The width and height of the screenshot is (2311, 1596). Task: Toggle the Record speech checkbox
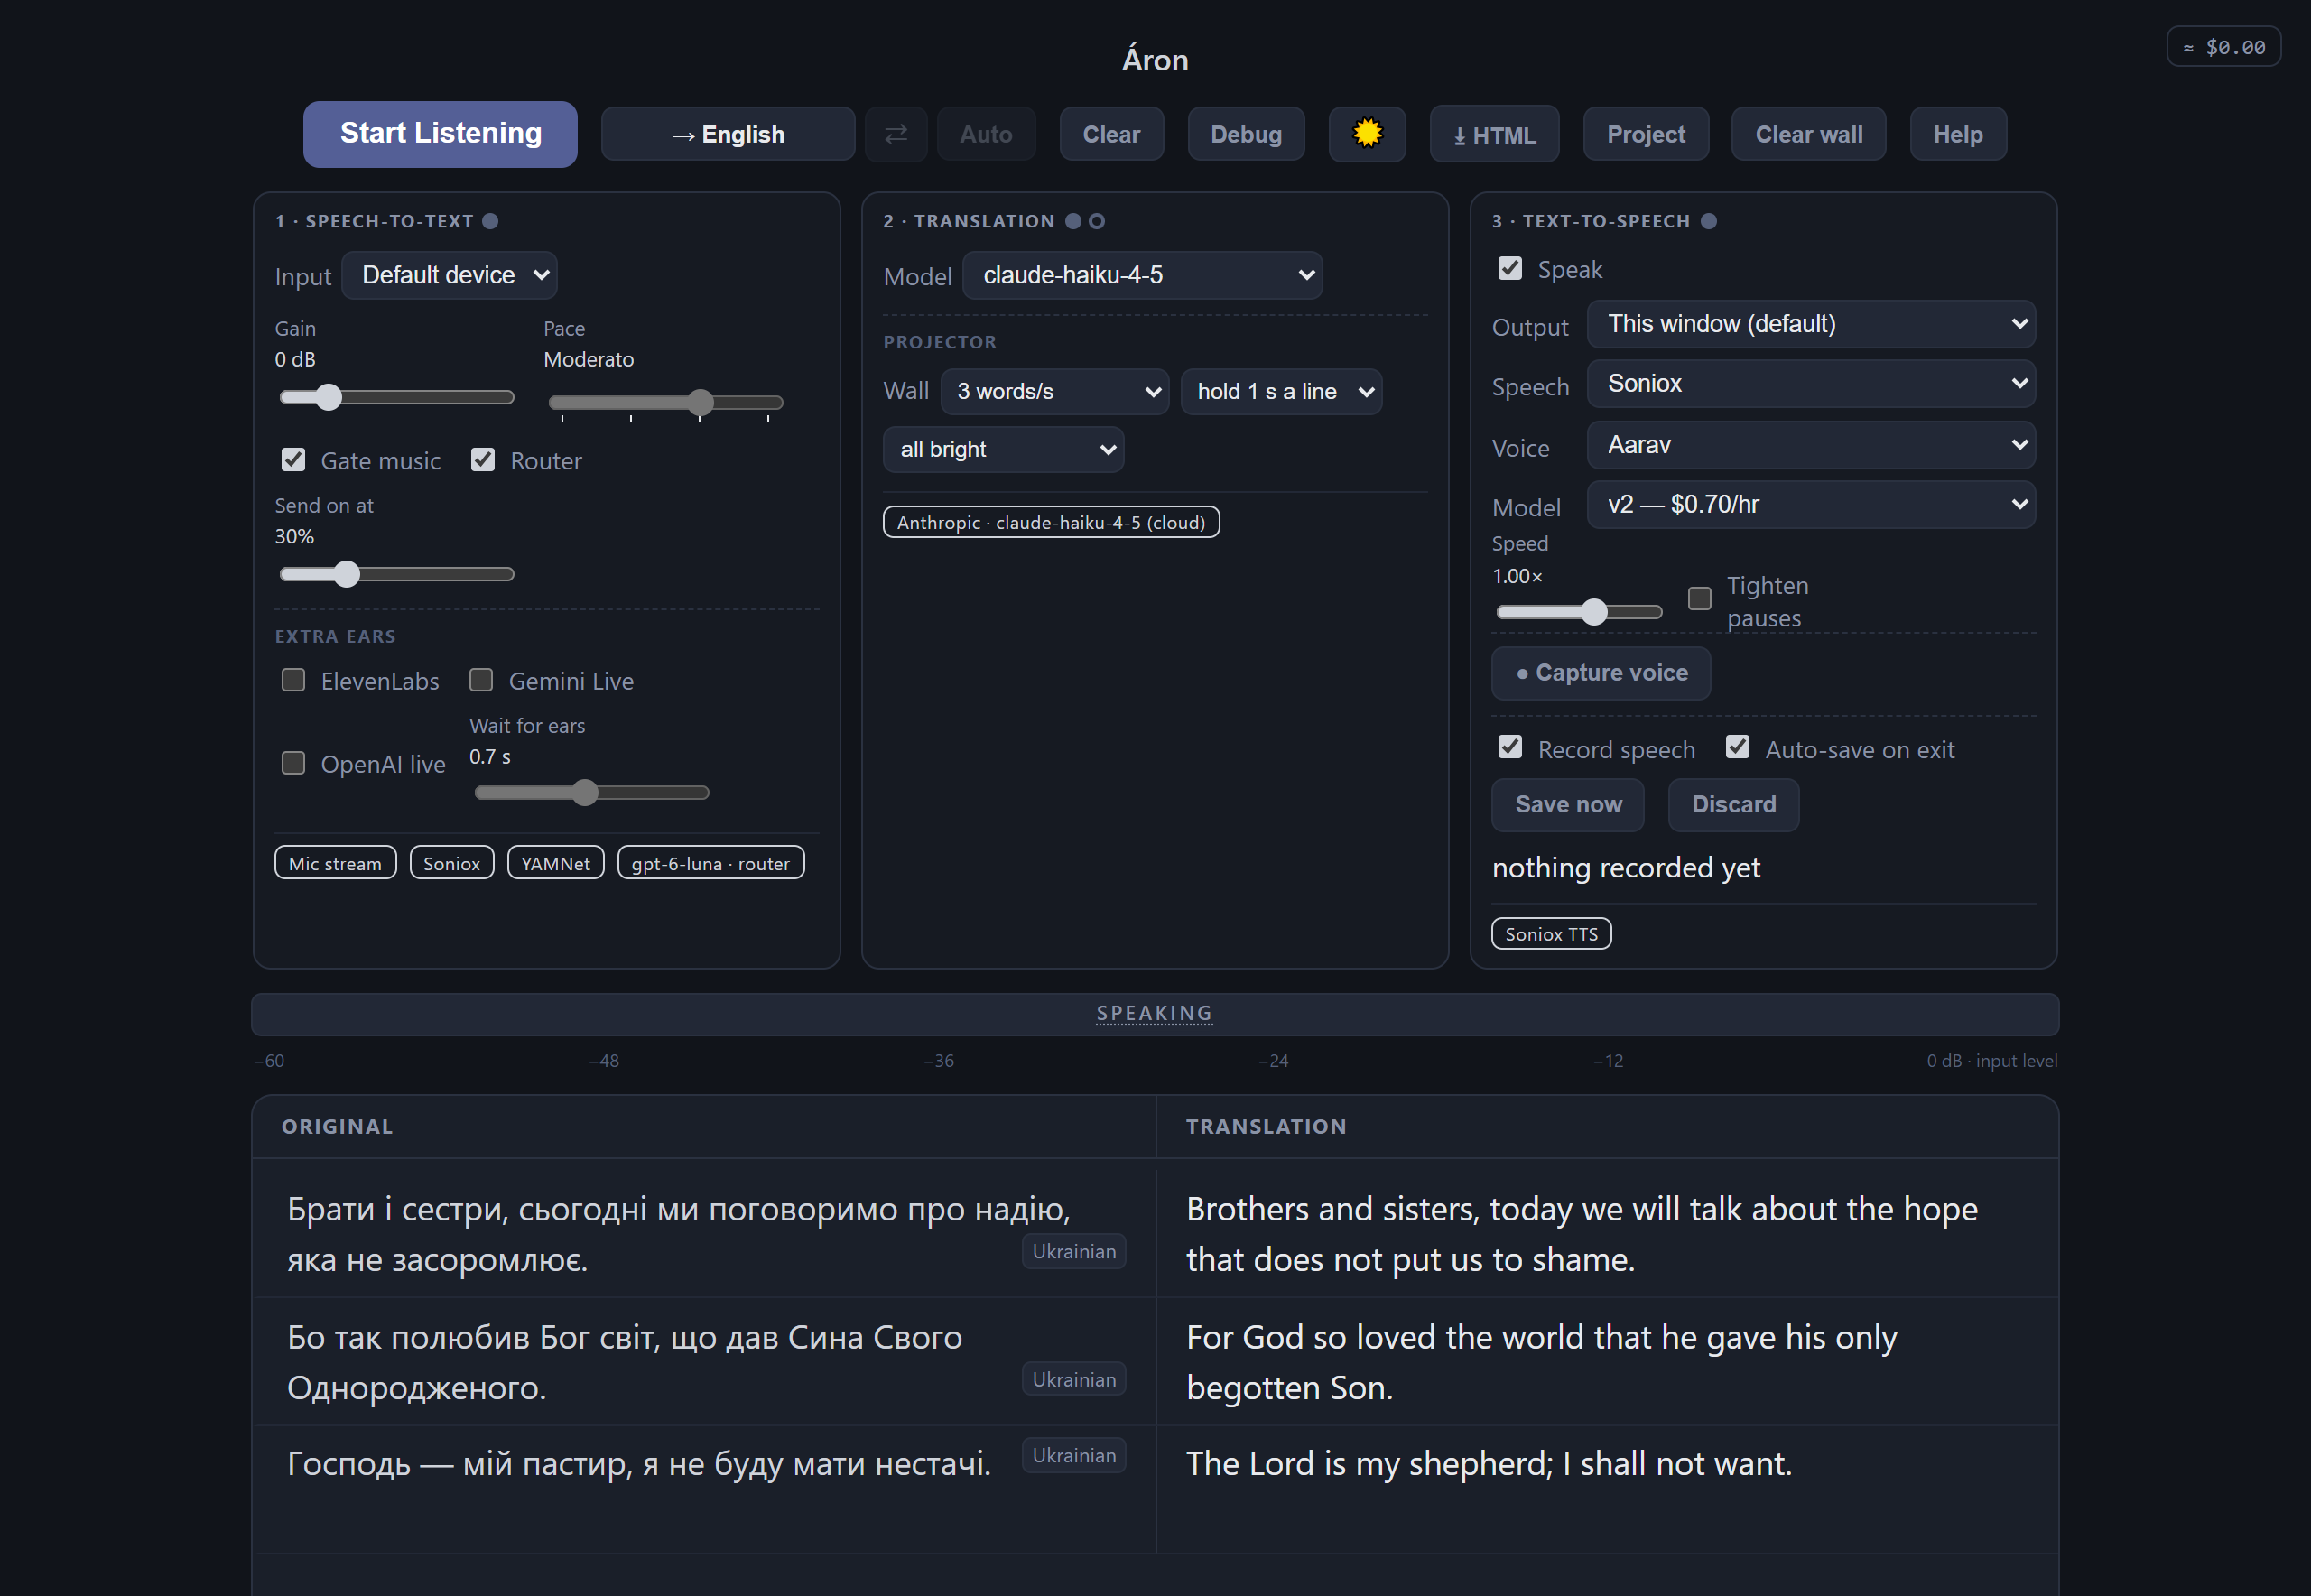click(1510, 747)
